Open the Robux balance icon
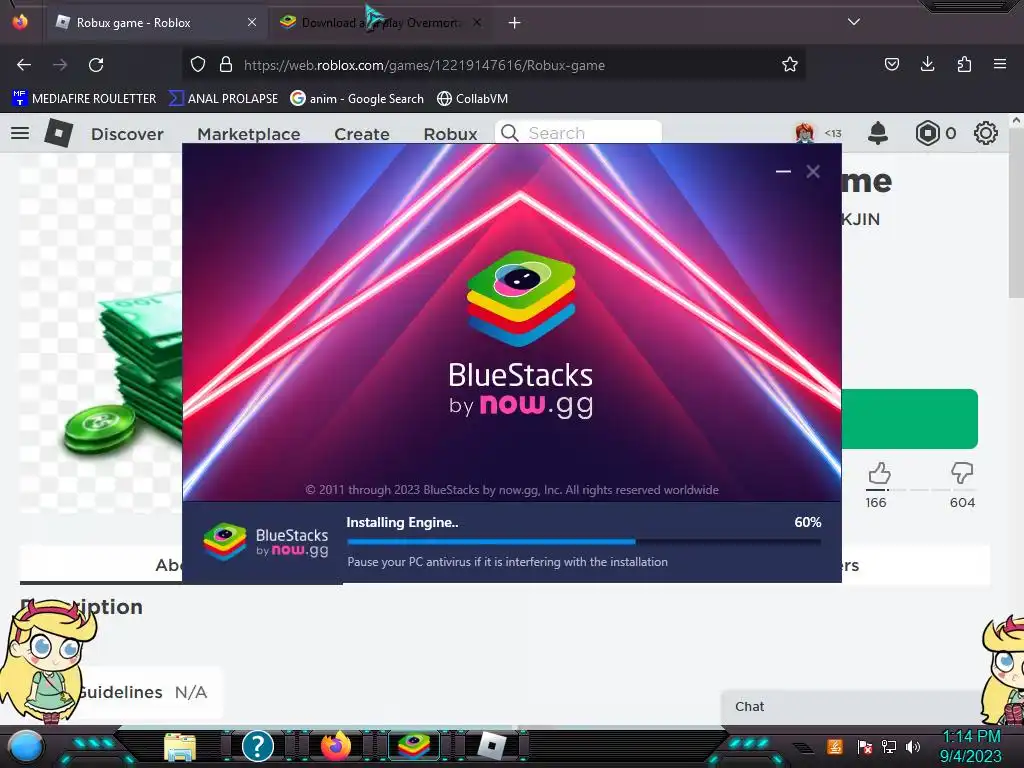This screenshot has height=768, width=1024. (927, 133)
